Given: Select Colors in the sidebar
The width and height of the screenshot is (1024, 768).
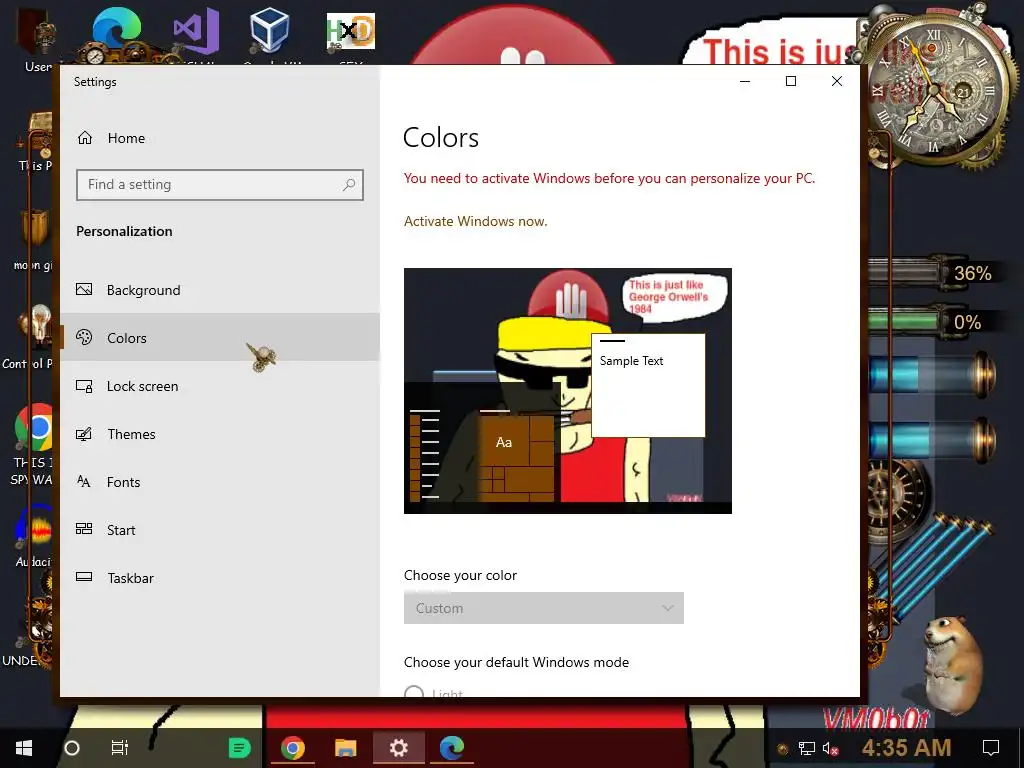Looking at the screenshot, I should point(219,338).
